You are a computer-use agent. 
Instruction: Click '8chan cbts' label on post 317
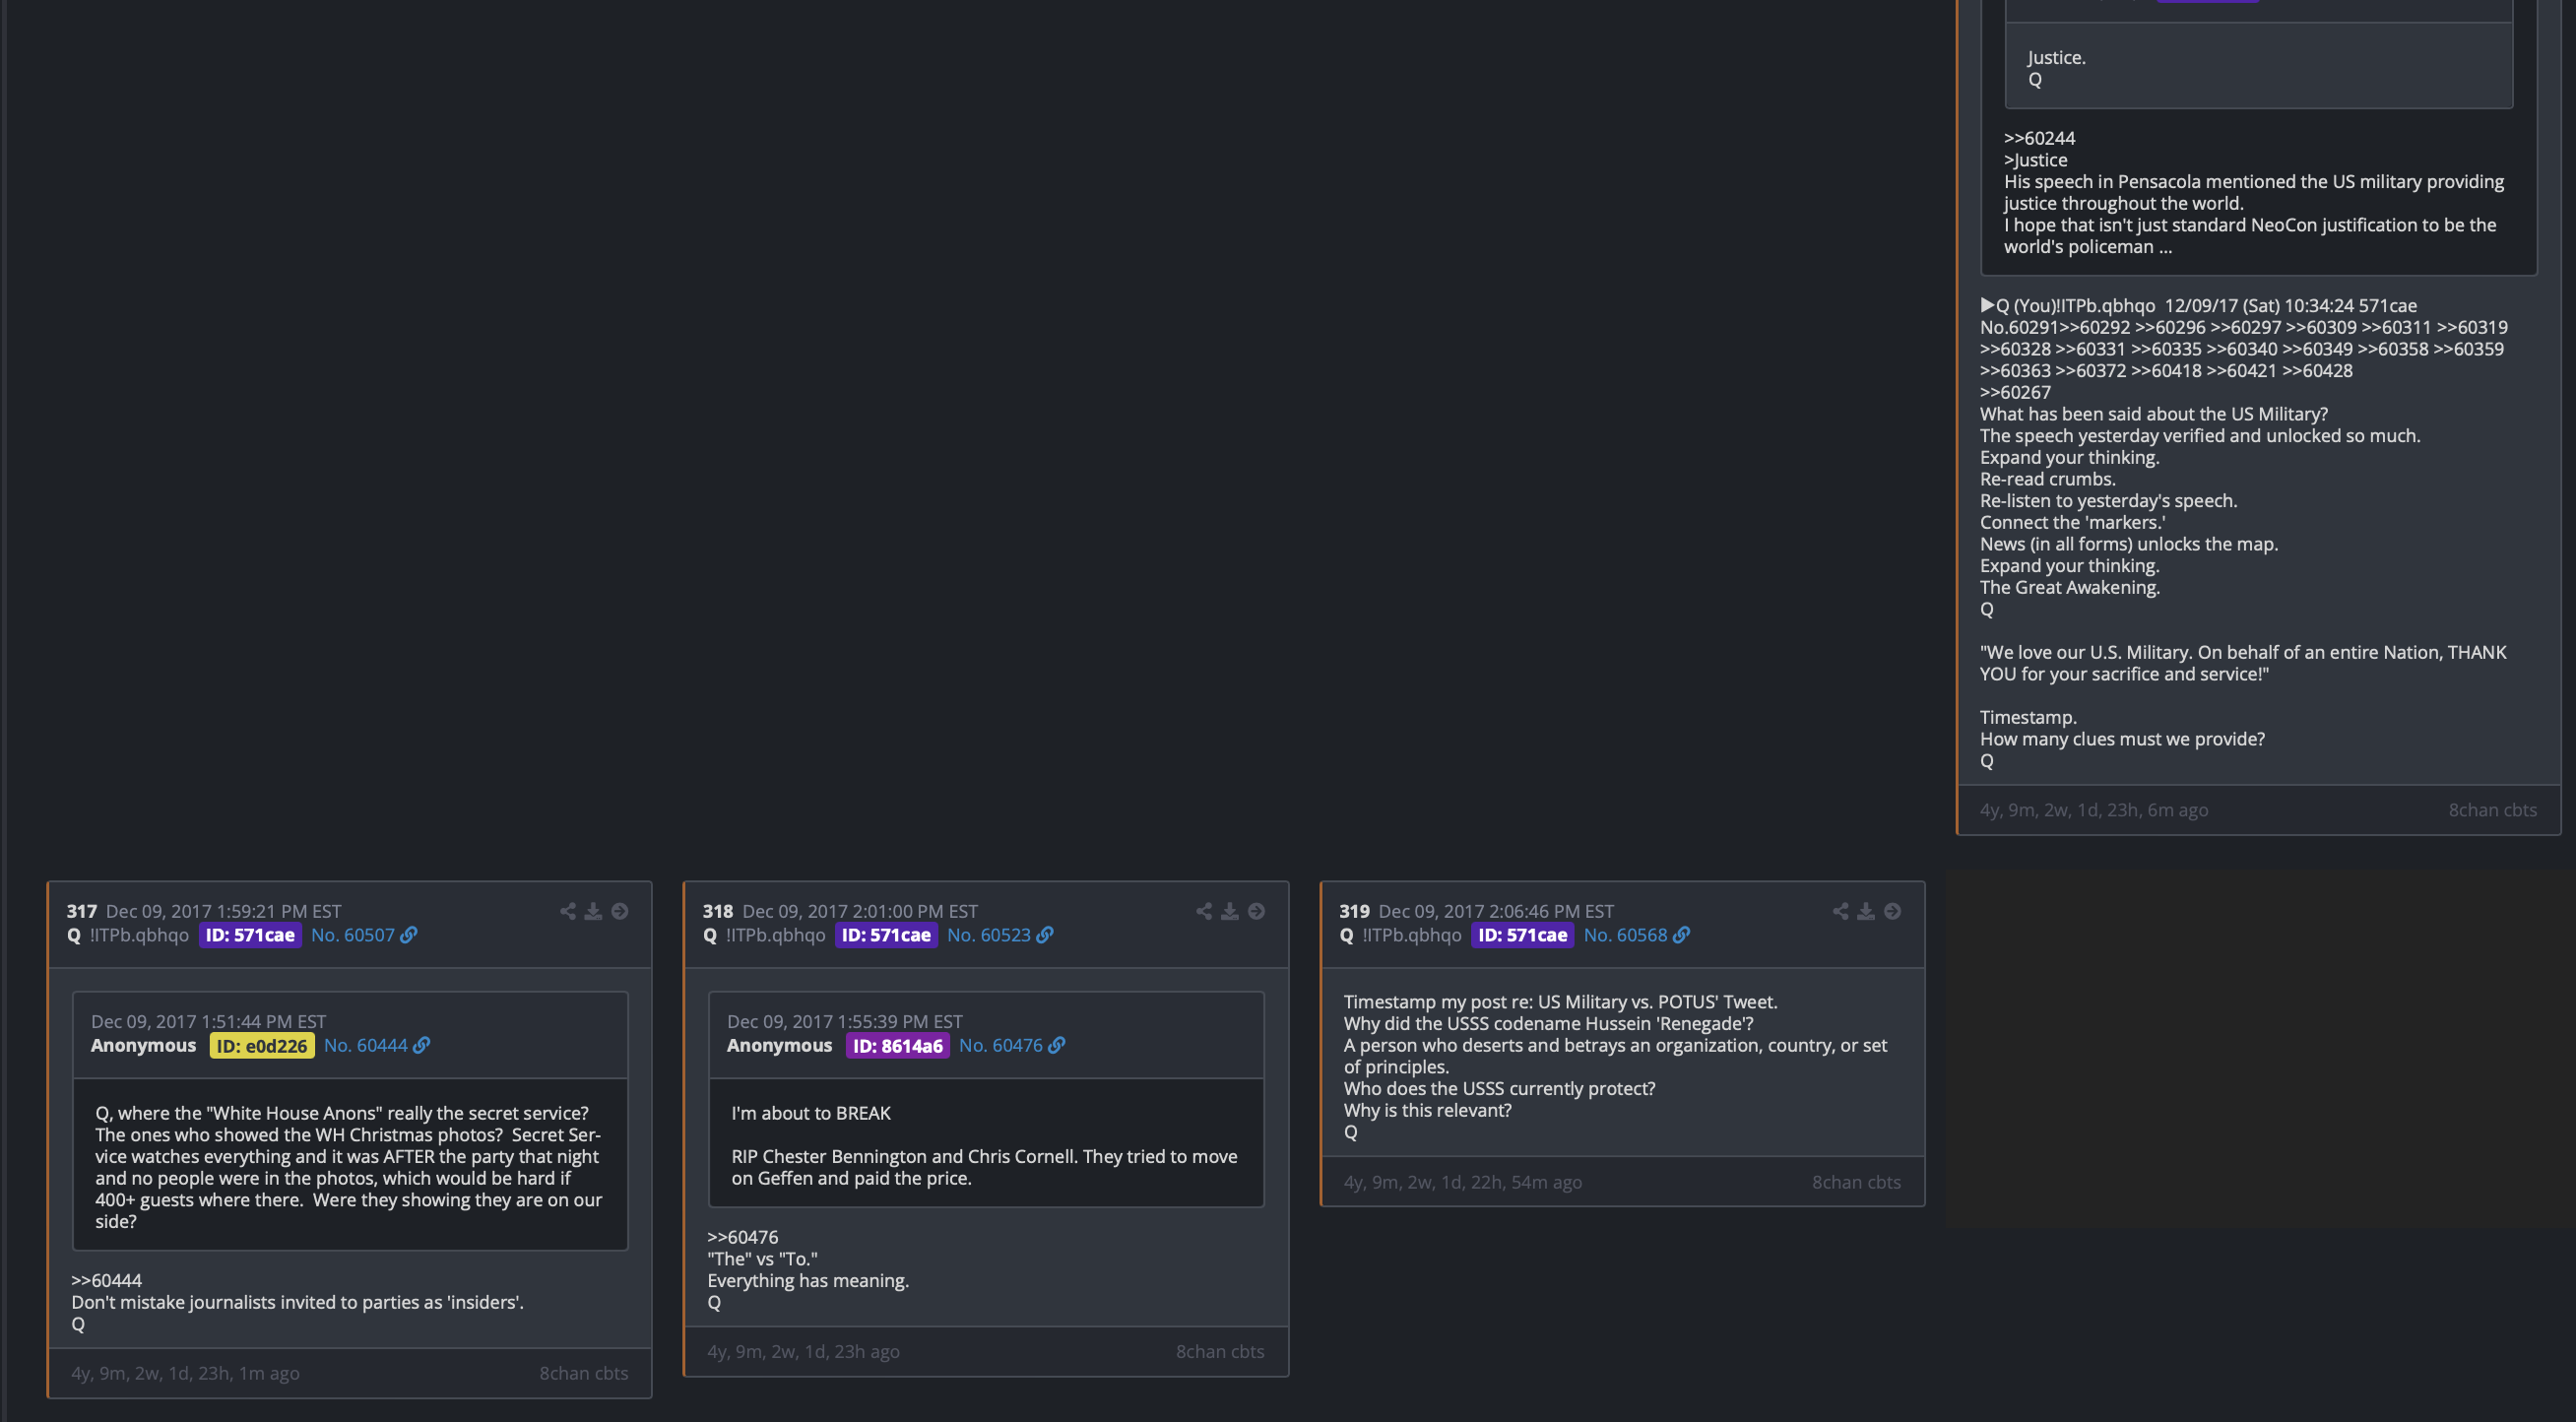(x=584, y=1373)
